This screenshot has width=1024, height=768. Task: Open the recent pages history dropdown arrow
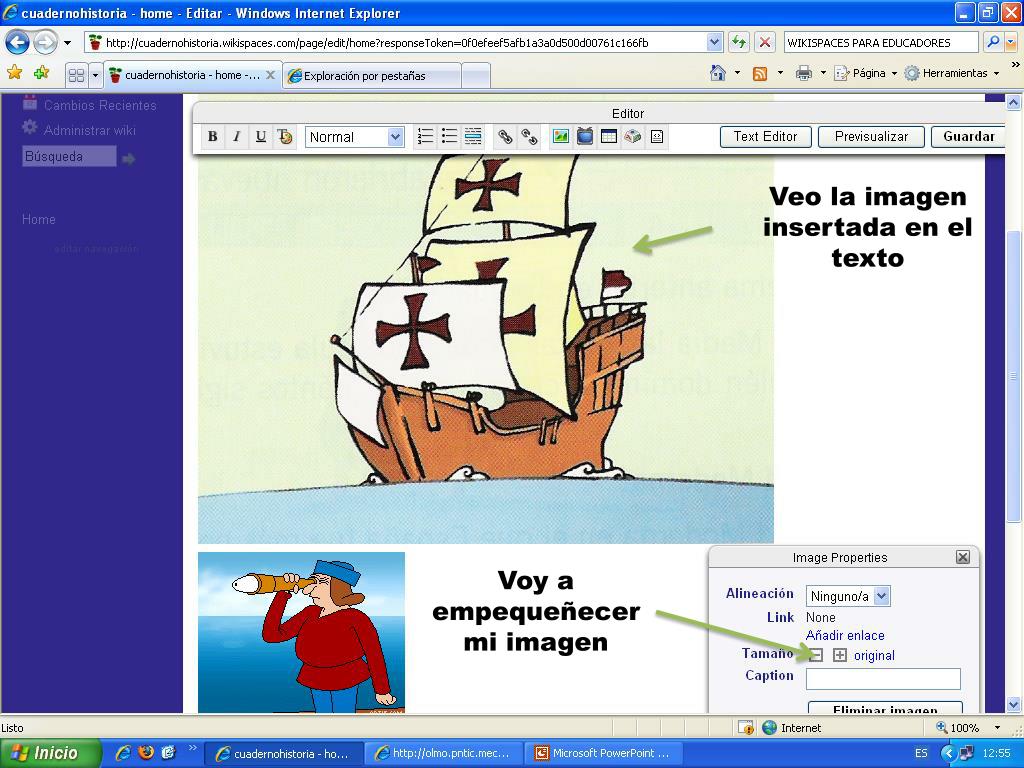pyautogui.click(x=67, y=43)
